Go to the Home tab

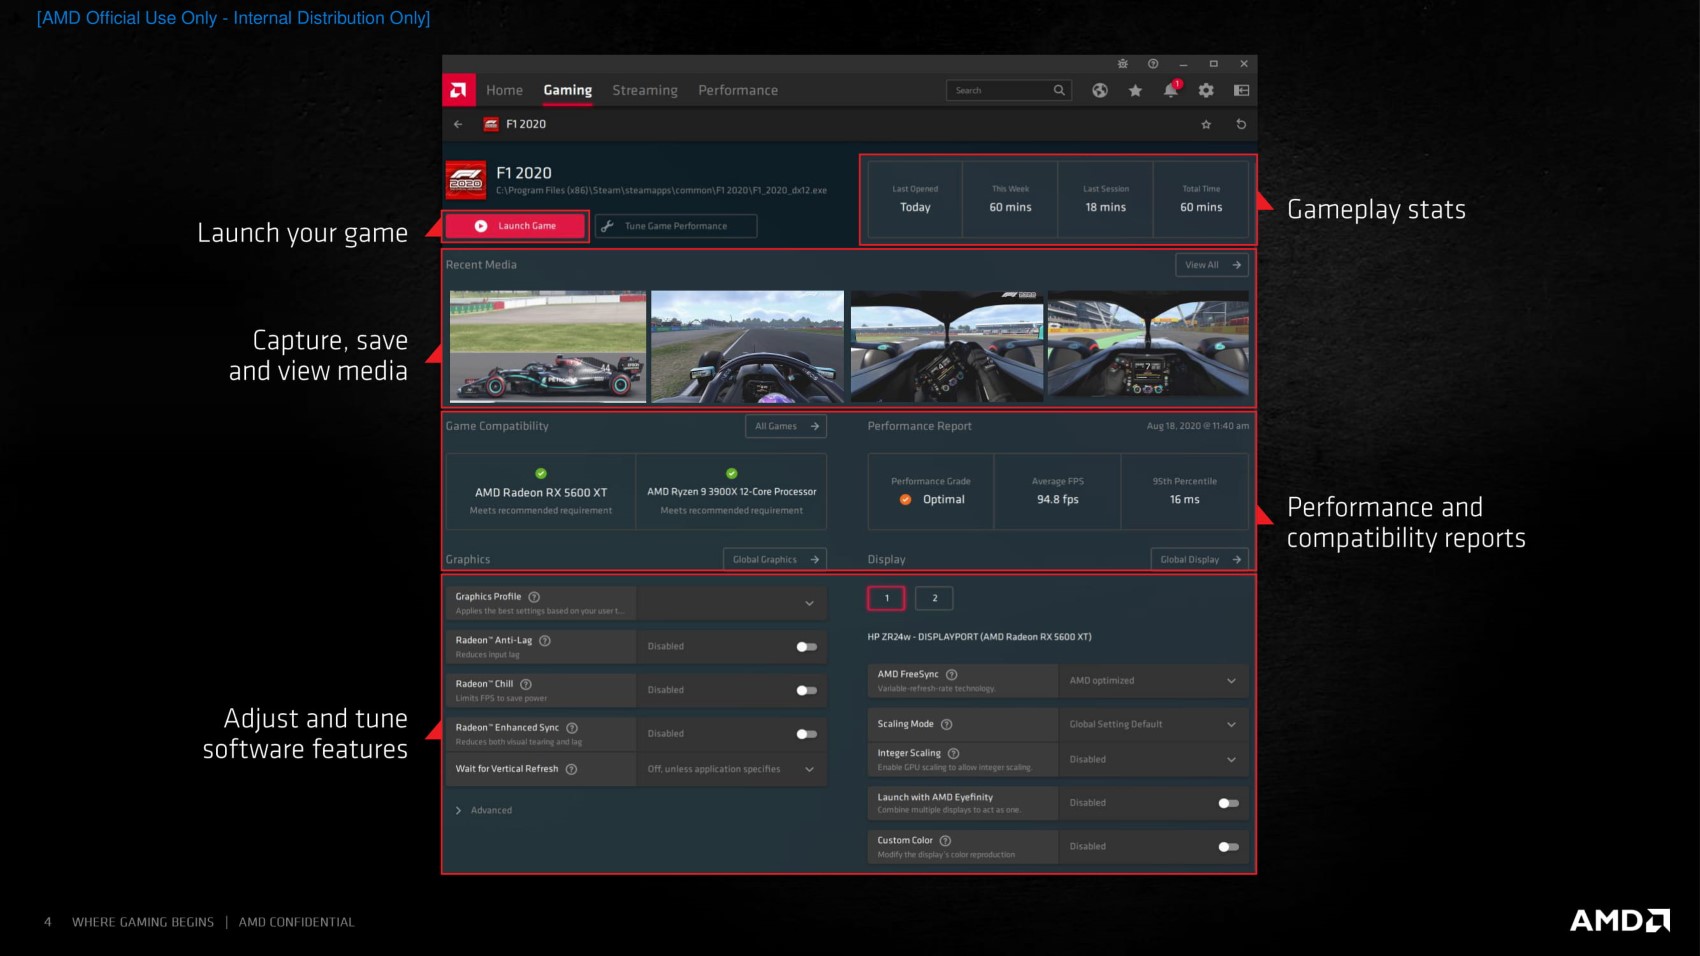pyautogui.click(x=504, y=90)
